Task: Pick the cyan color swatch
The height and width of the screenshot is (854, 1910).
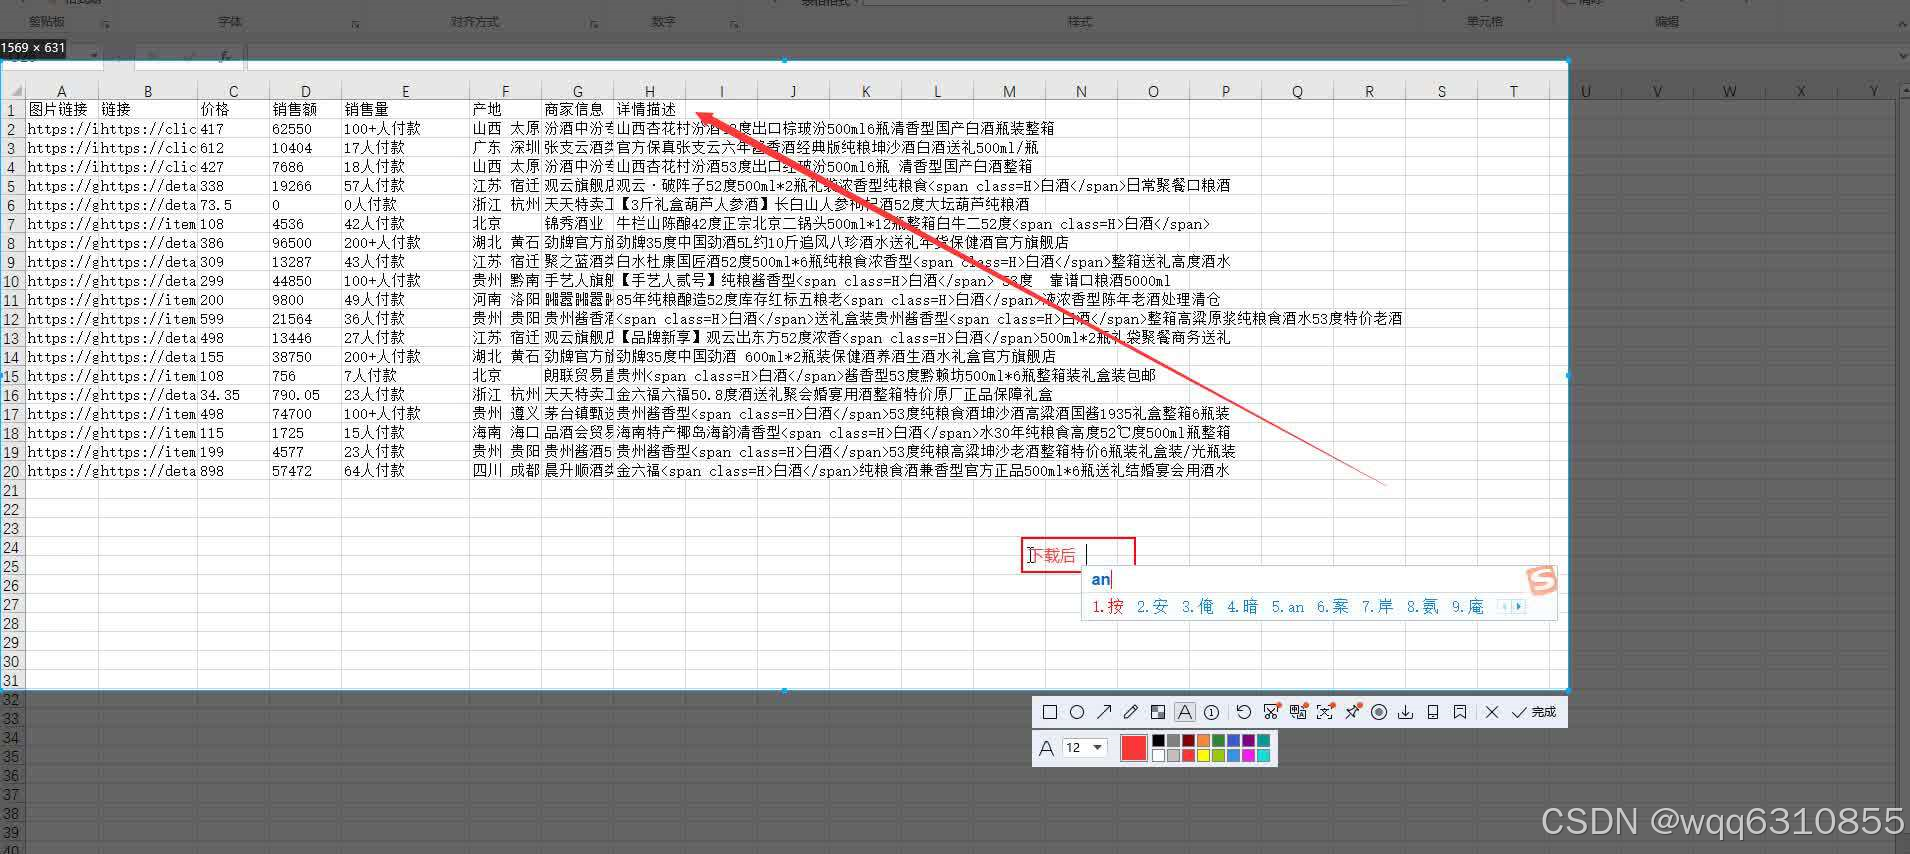Action: 1263,755
